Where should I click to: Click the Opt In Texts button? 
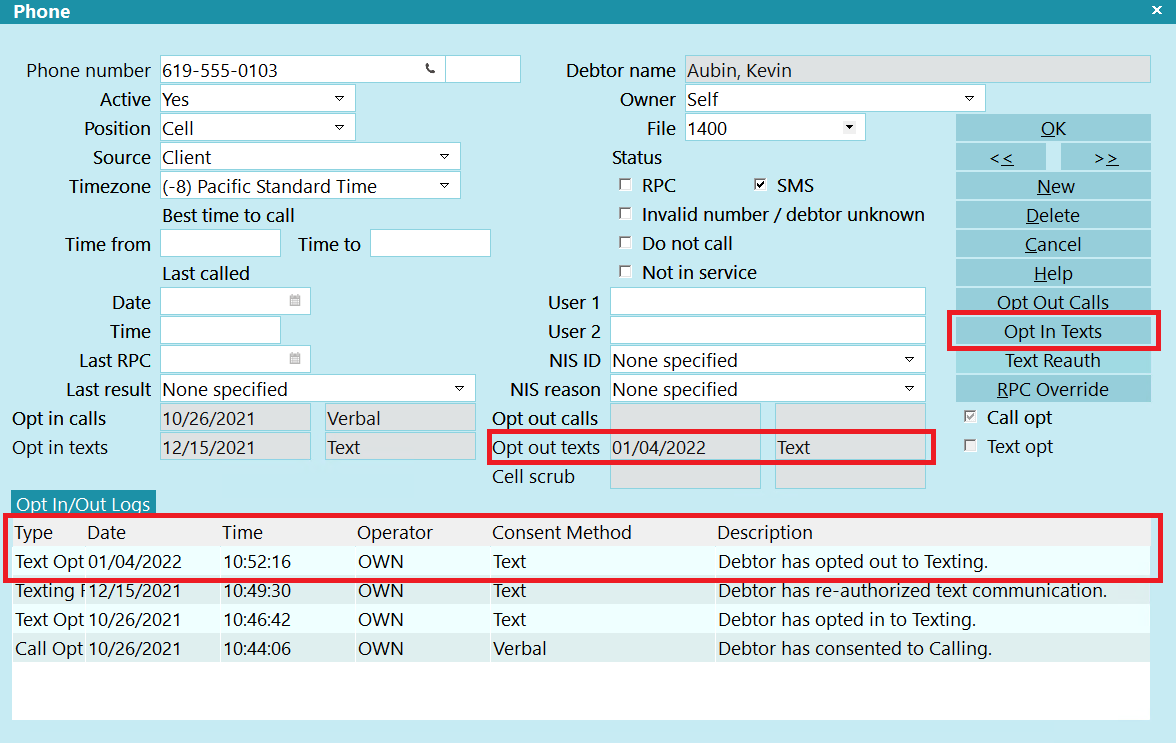tap(1053, 331)
